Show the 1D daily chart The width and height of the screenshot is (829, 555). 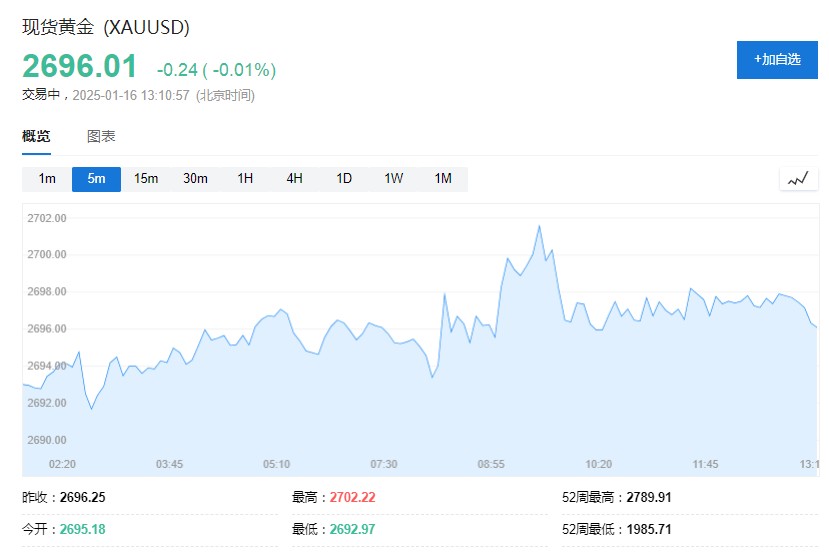(344, 179)
